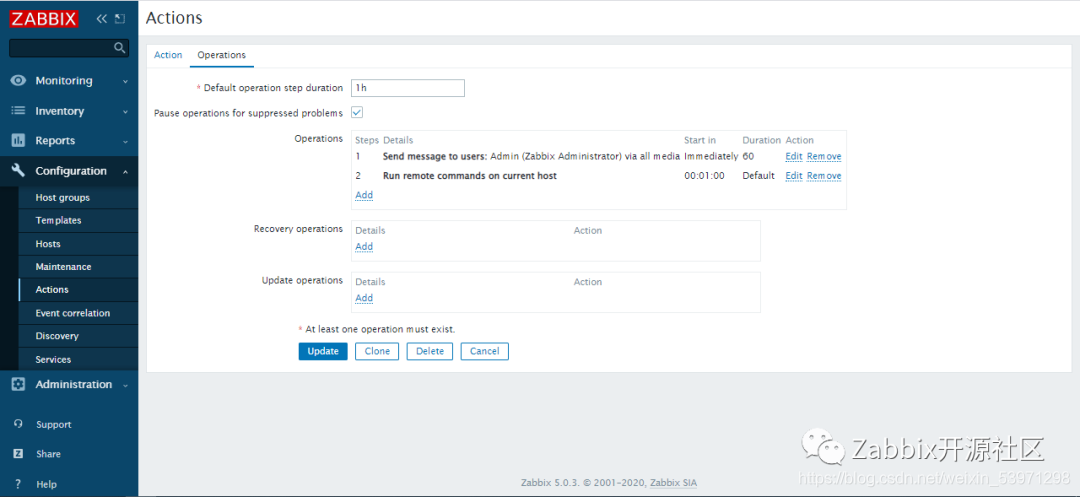1080x497 pixels.
Task: Open the Maintenance menu item
Action: tap(63, 266)
